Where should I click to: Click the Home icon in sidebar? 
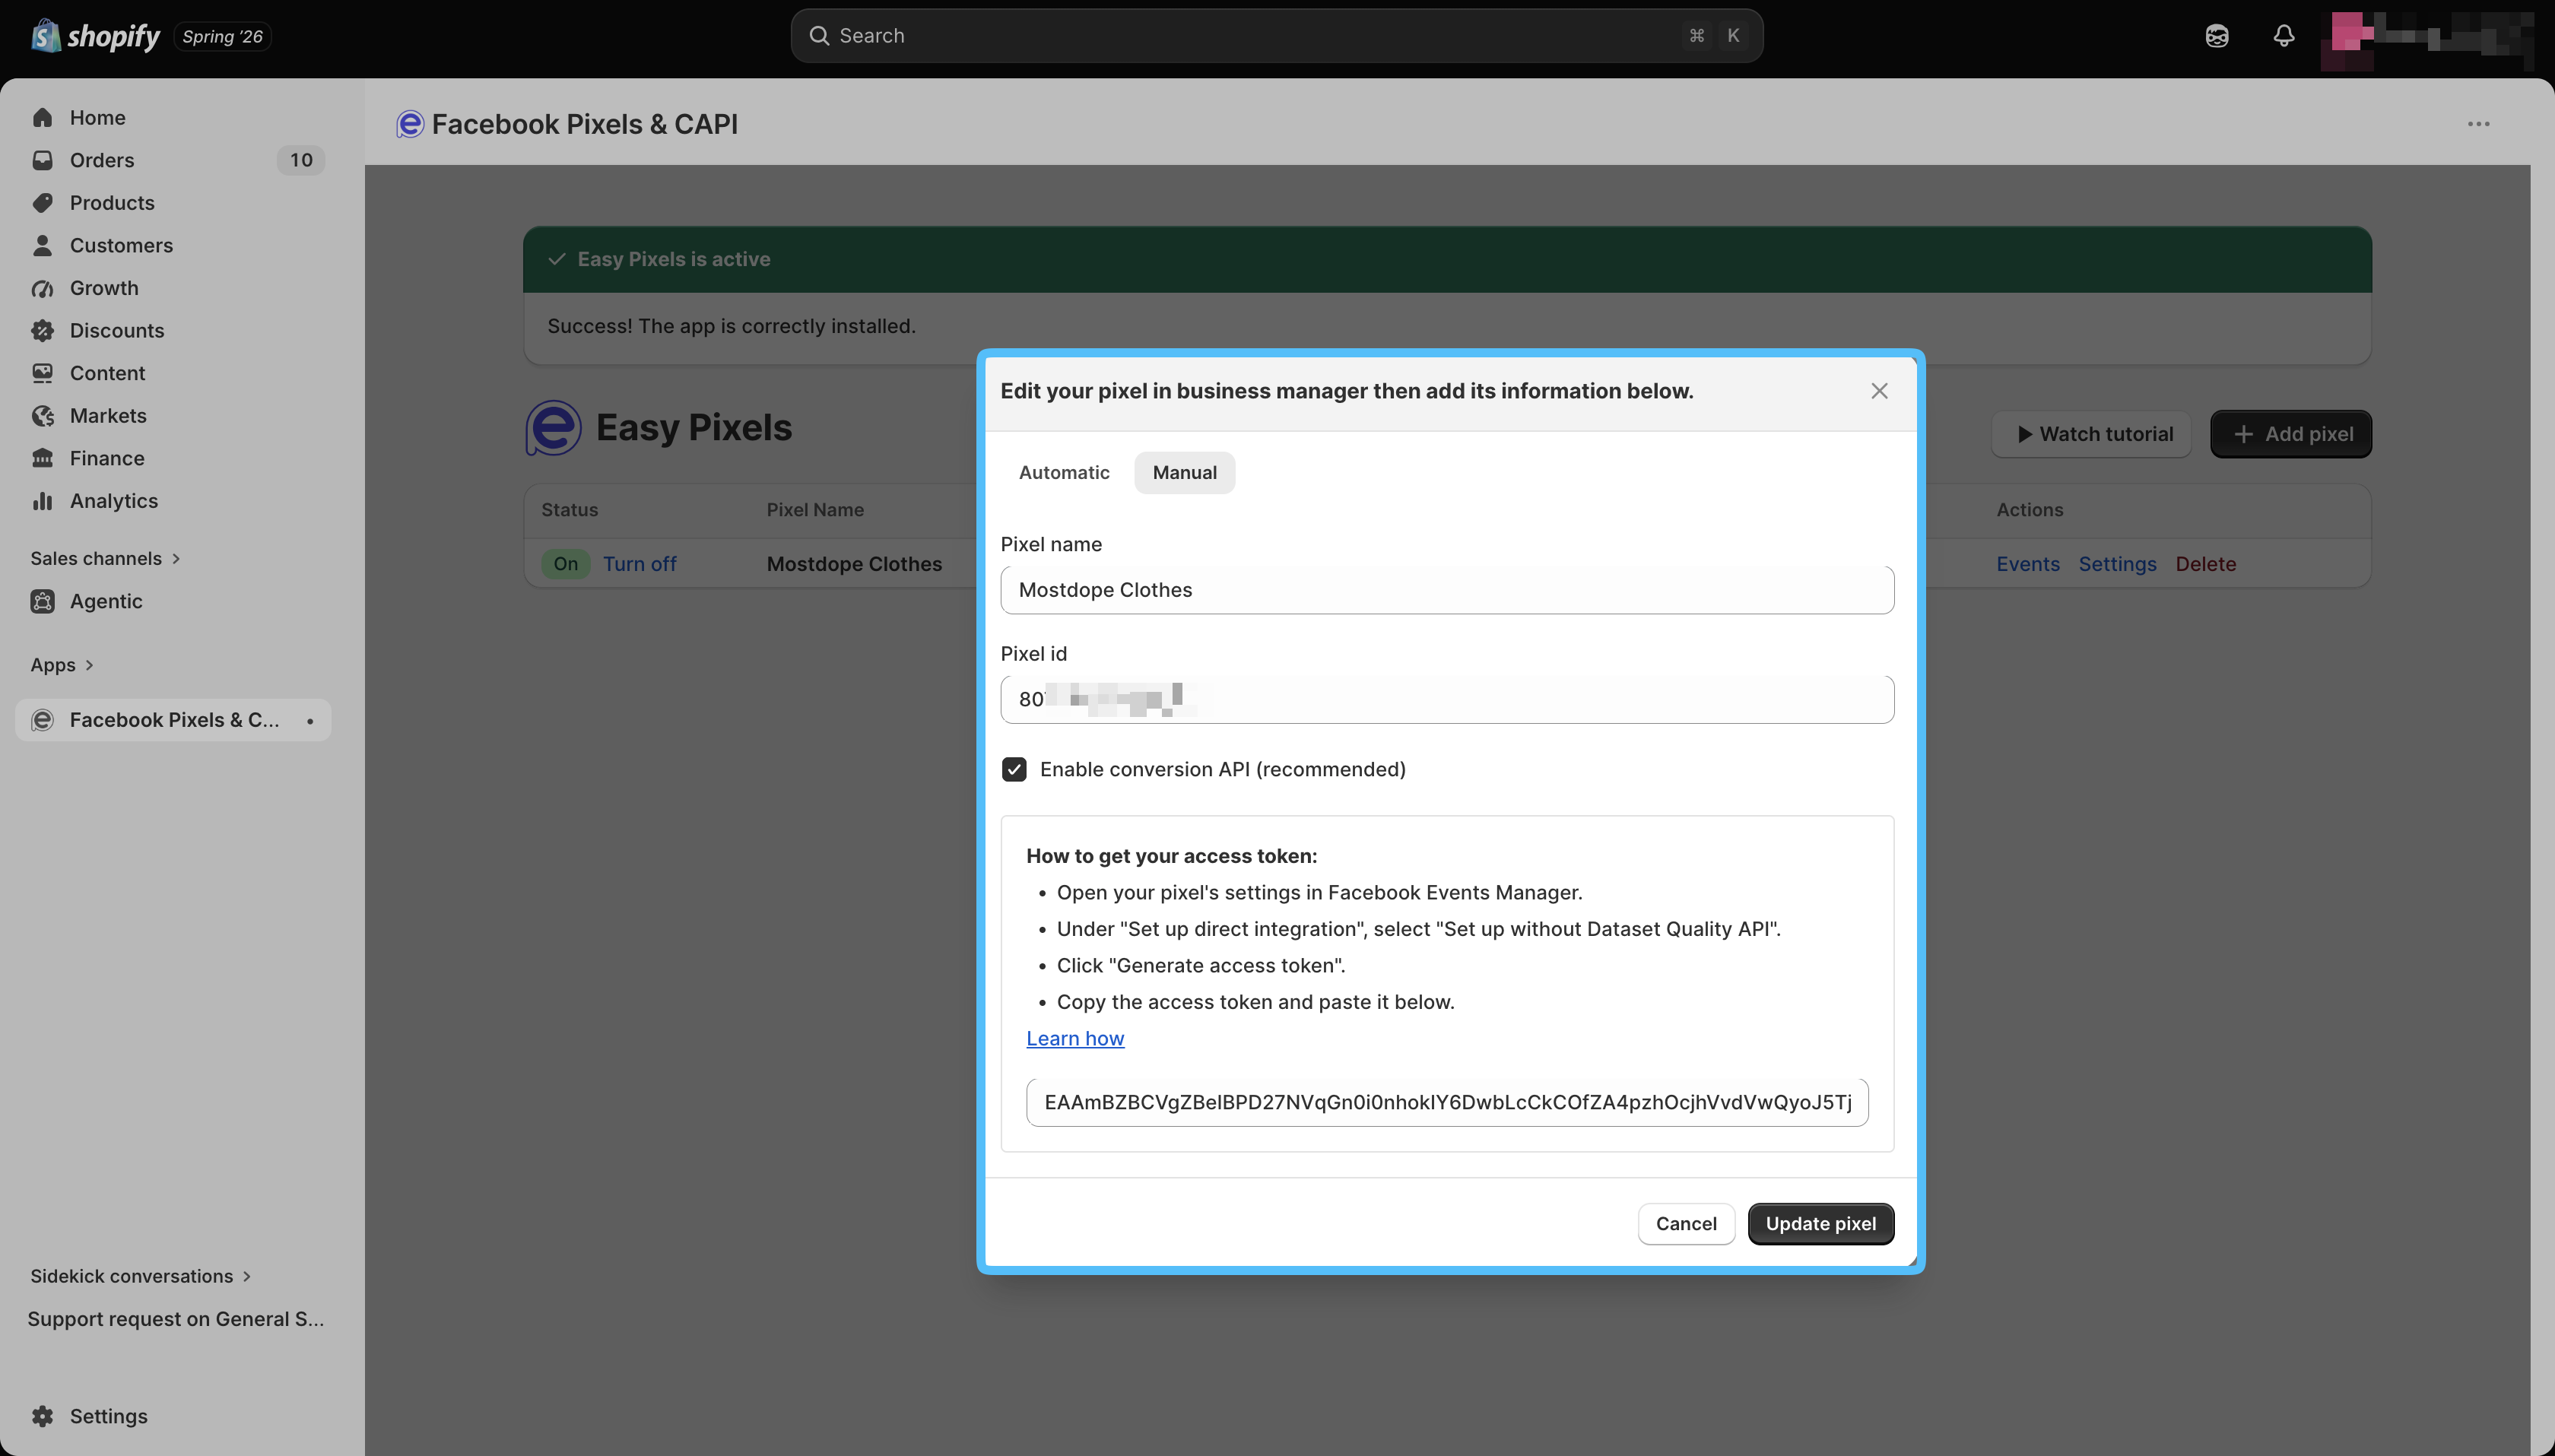click(x=42, y=118)
